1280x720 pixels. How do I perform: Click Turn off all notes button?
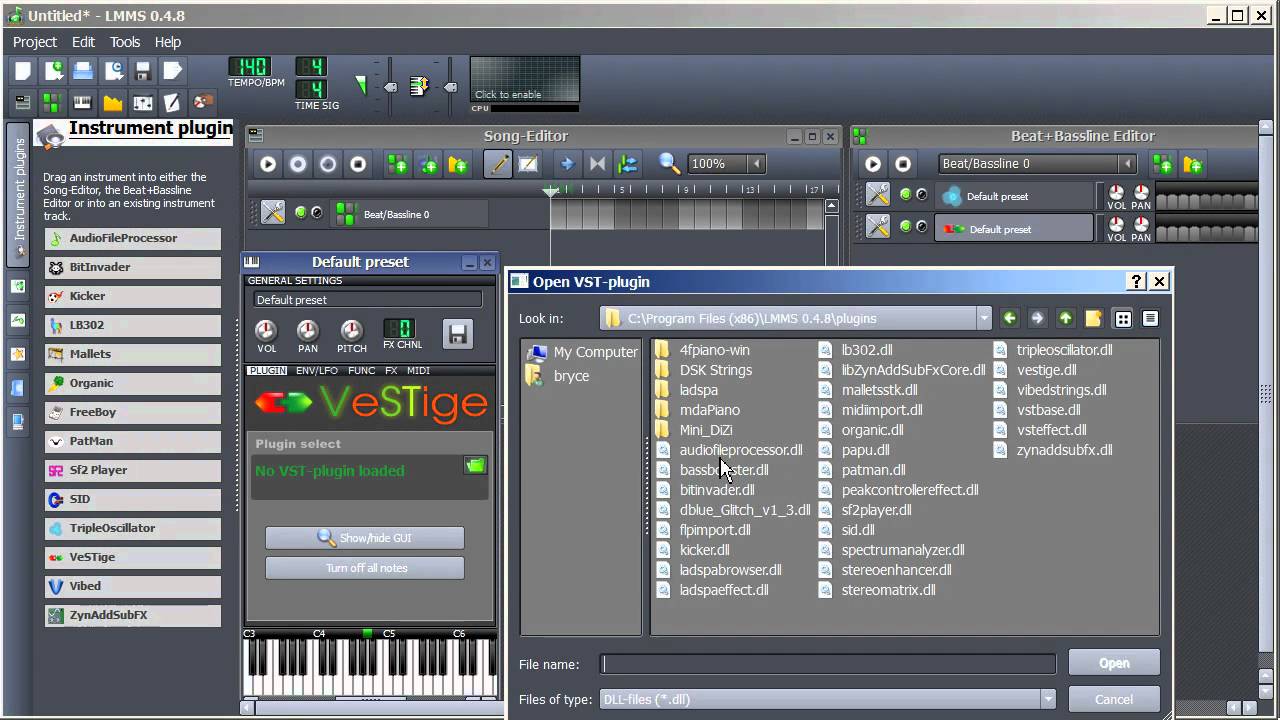tap(365, 568)
